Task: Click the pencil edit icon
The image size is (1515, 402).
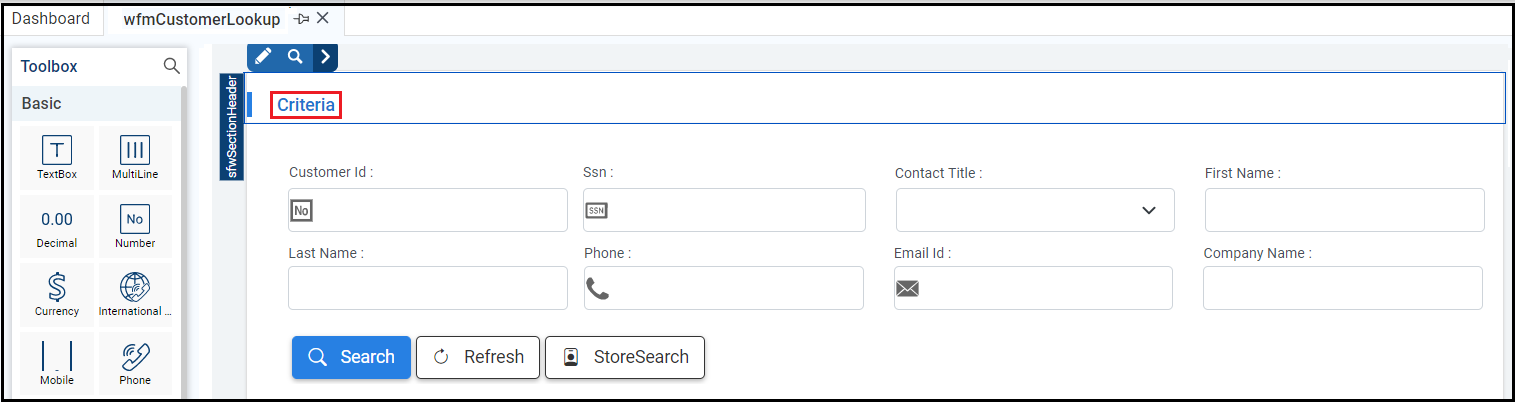Action: [x=263, y=57]
